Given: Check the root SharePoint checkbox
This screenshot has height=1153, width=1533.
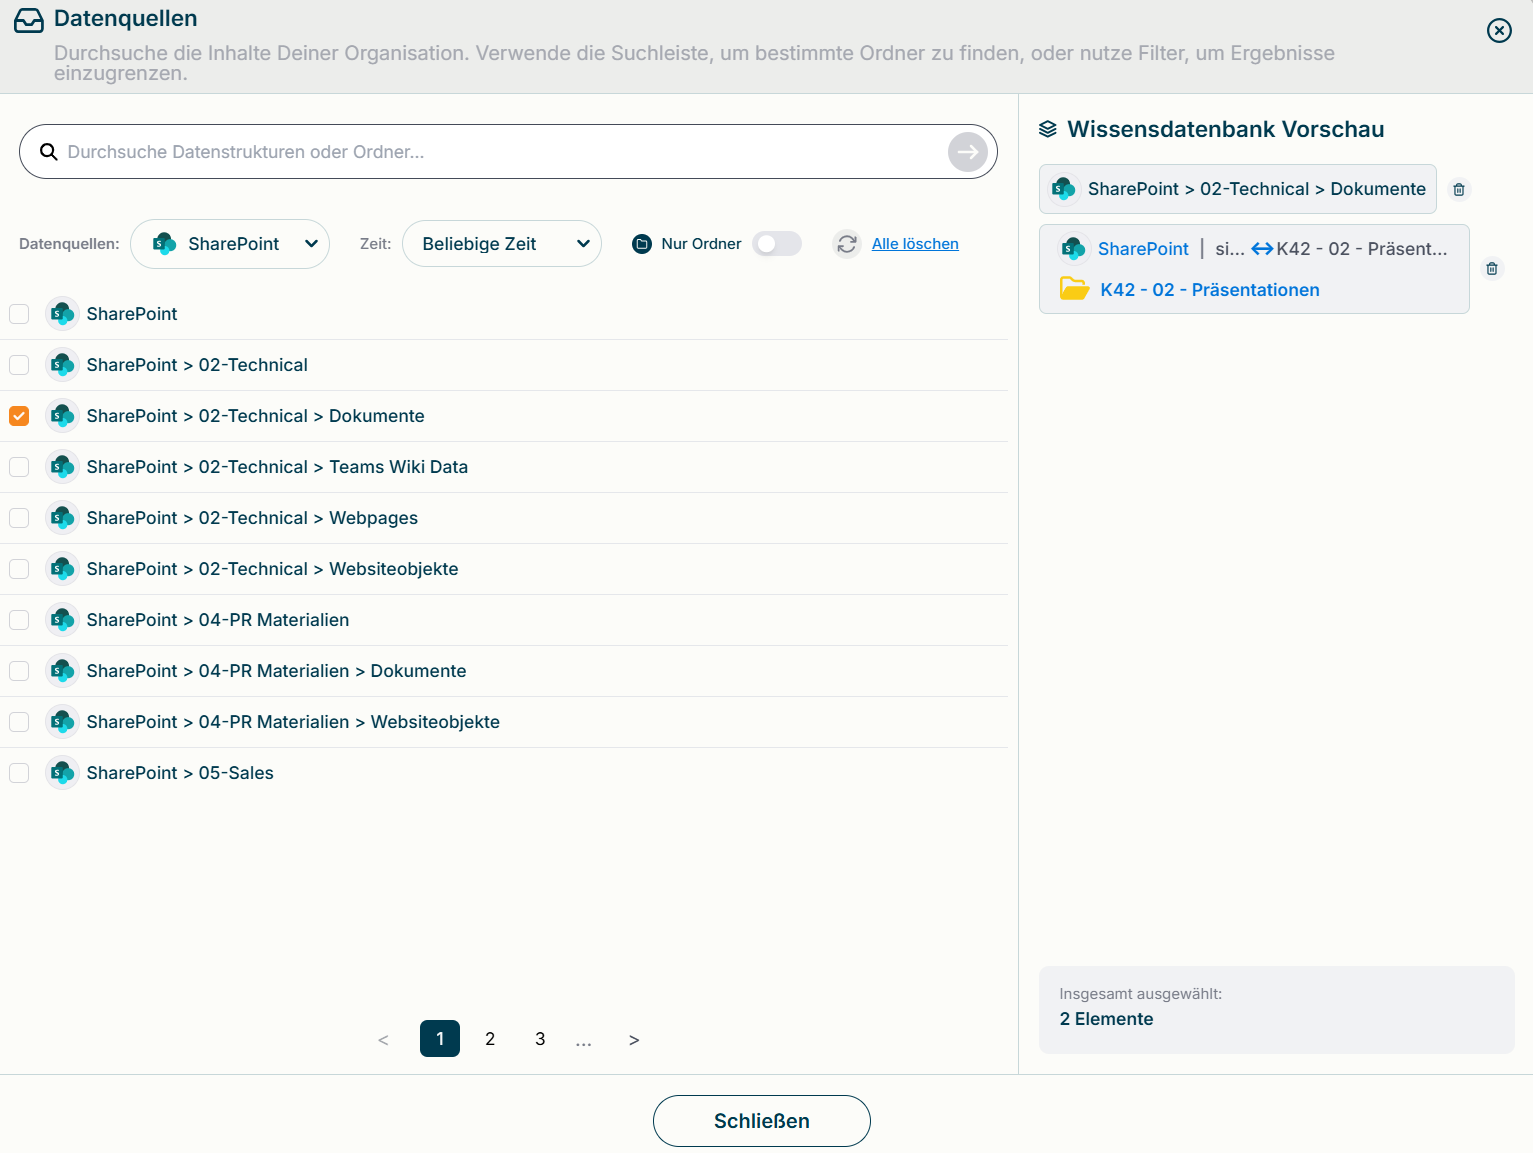Looking at the screenshot, I should [x=19, y=314].
